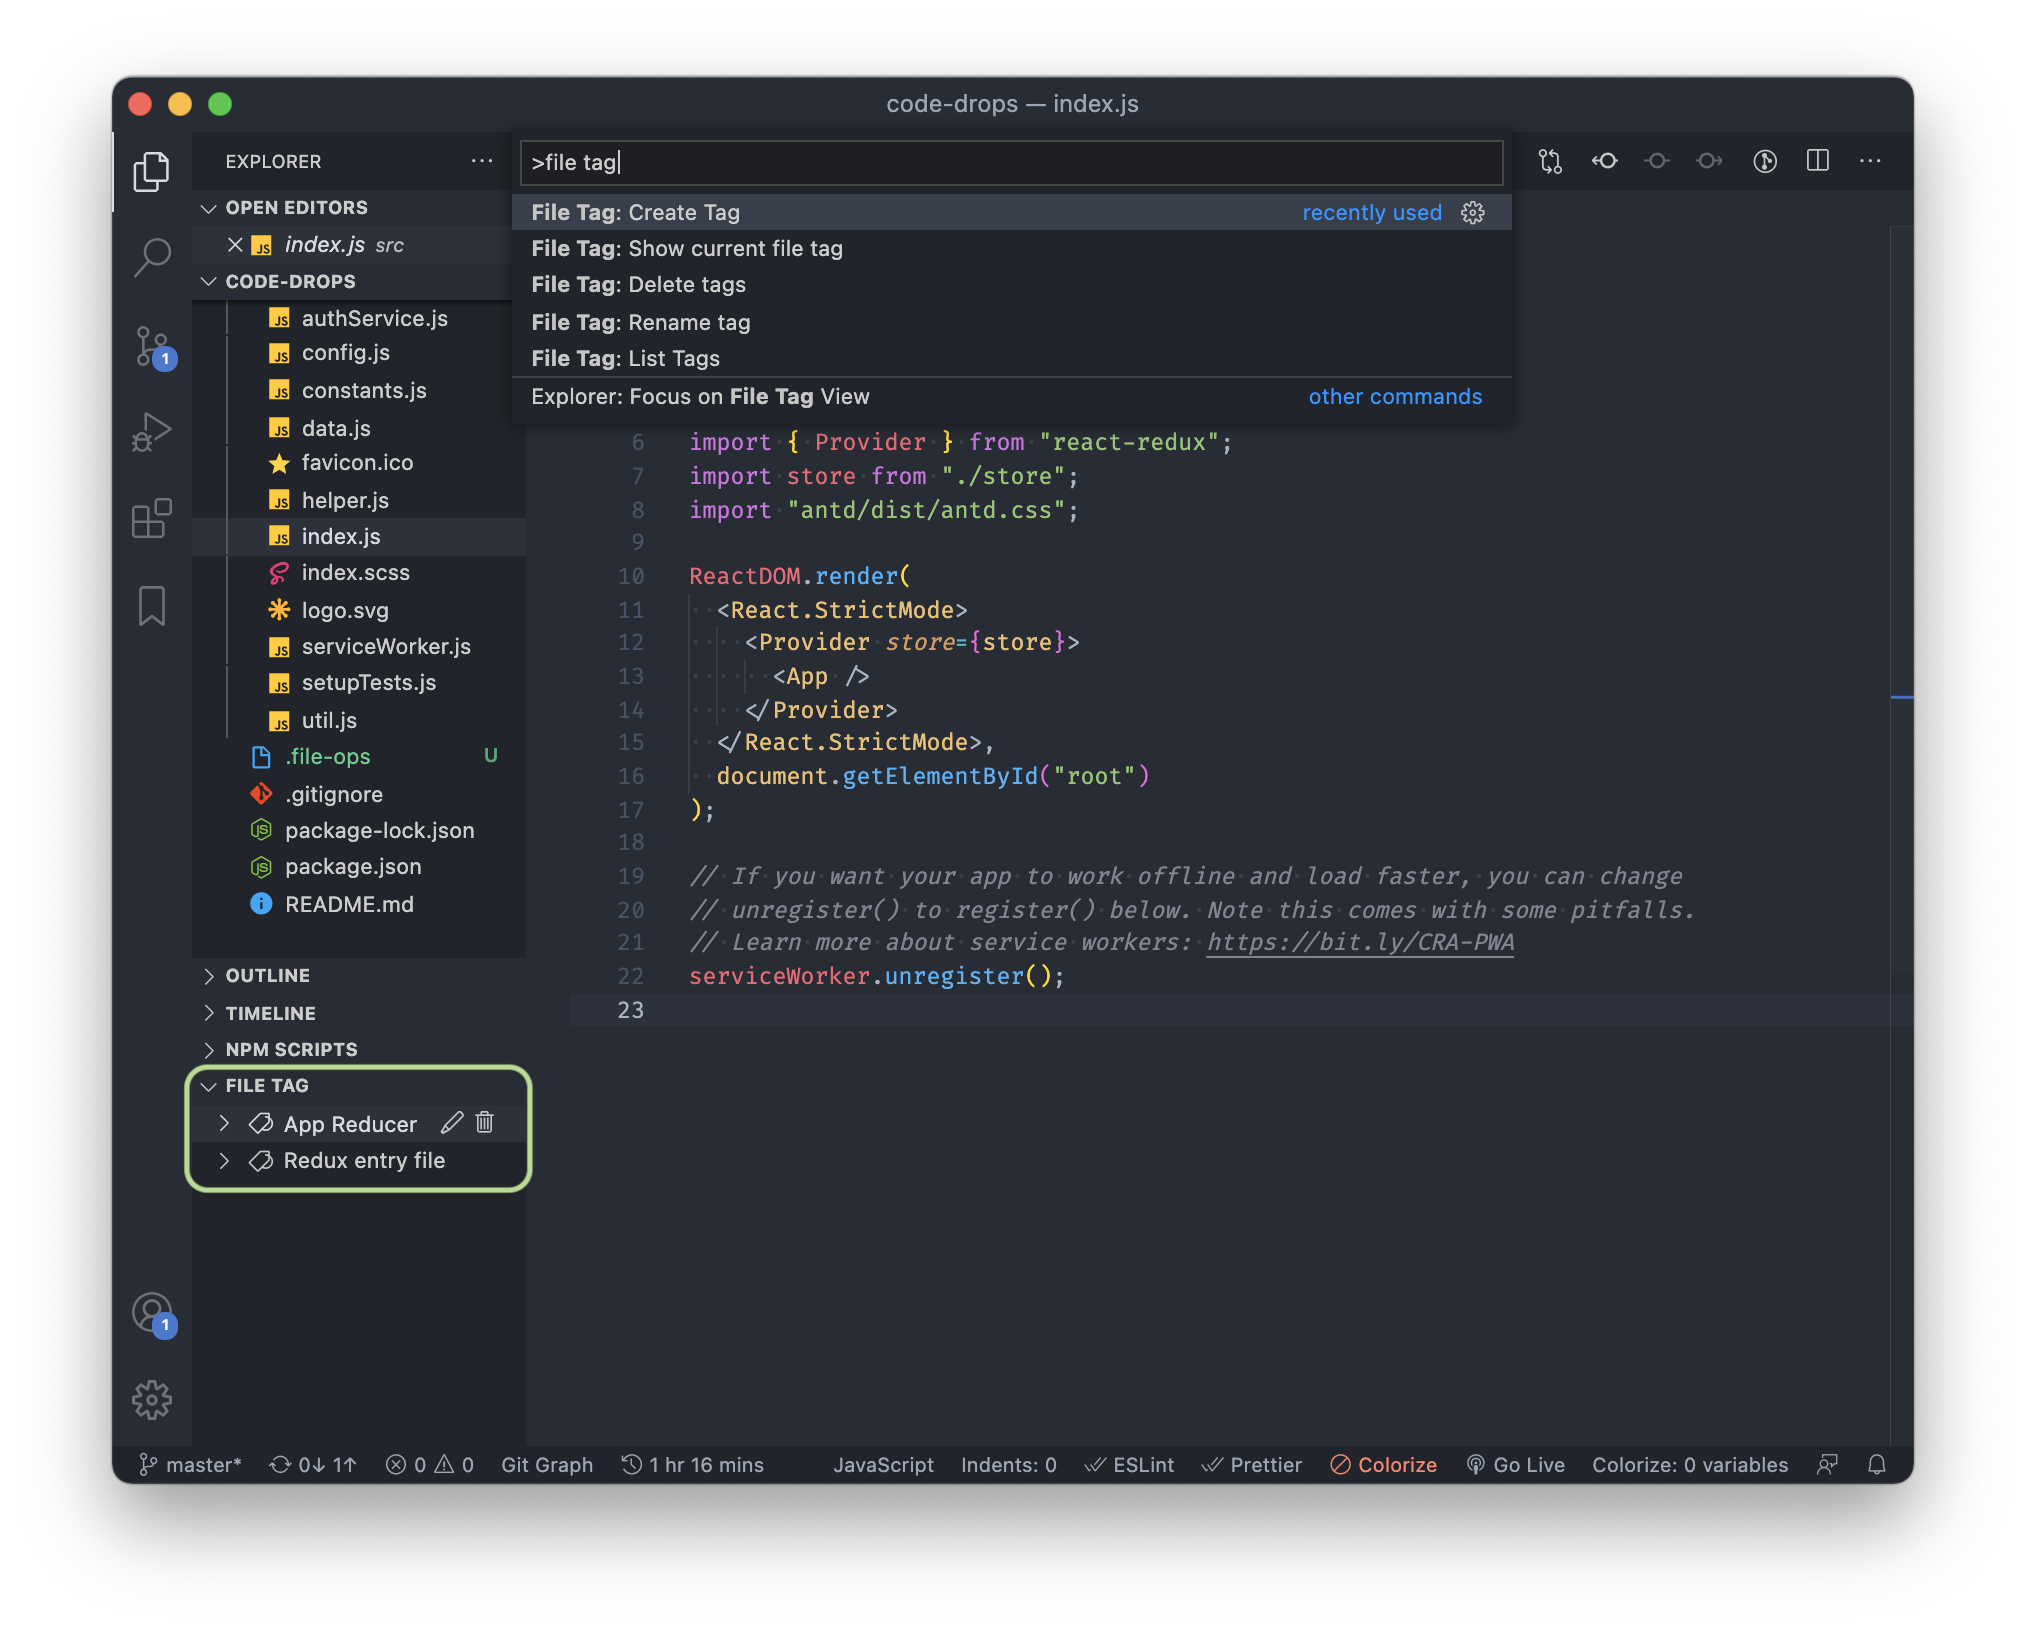Viewport: 2026px width, 1632px height.
Task: Delete the App Reducer tag via trash icon
Action: (485, 1123)
